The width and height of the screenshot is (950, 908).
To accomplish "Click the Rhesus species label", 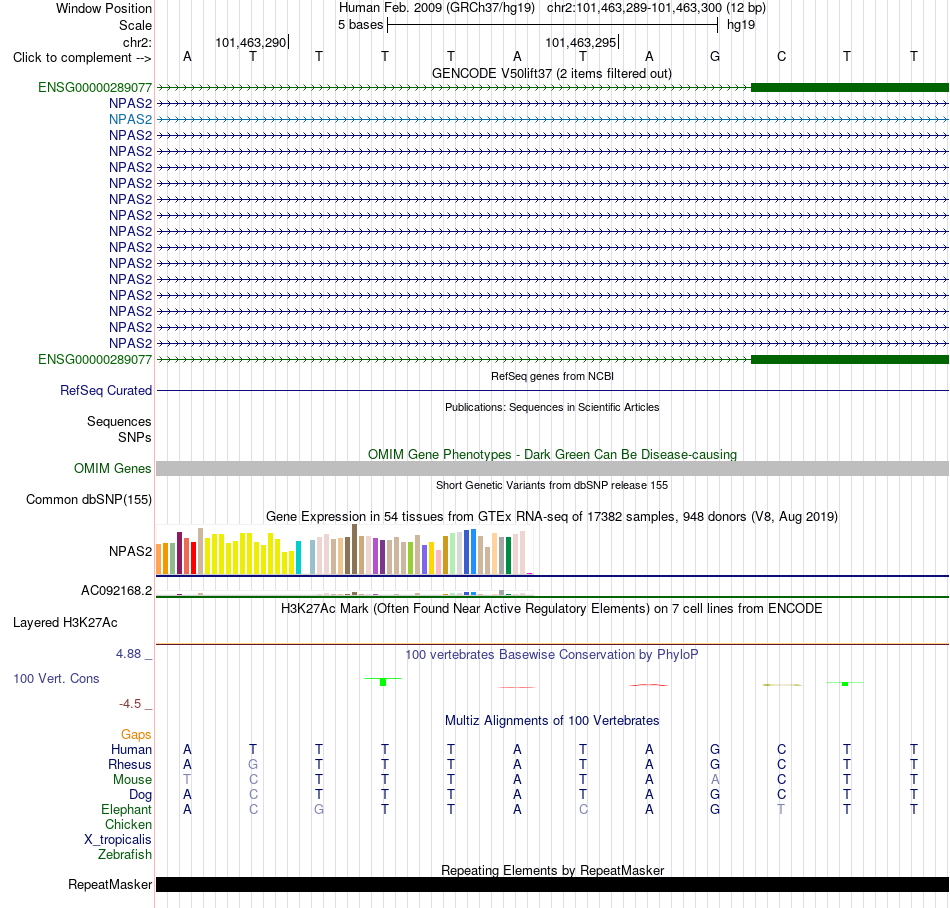I will [130, 765].
